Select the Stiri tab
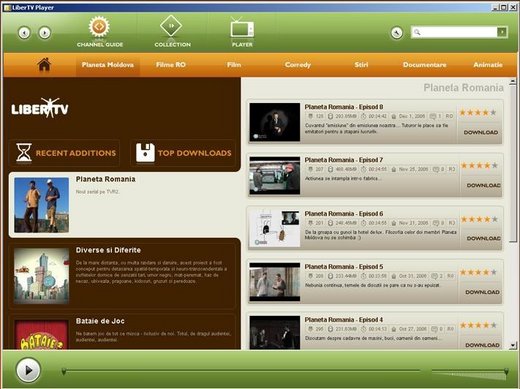 click(361, 65)
